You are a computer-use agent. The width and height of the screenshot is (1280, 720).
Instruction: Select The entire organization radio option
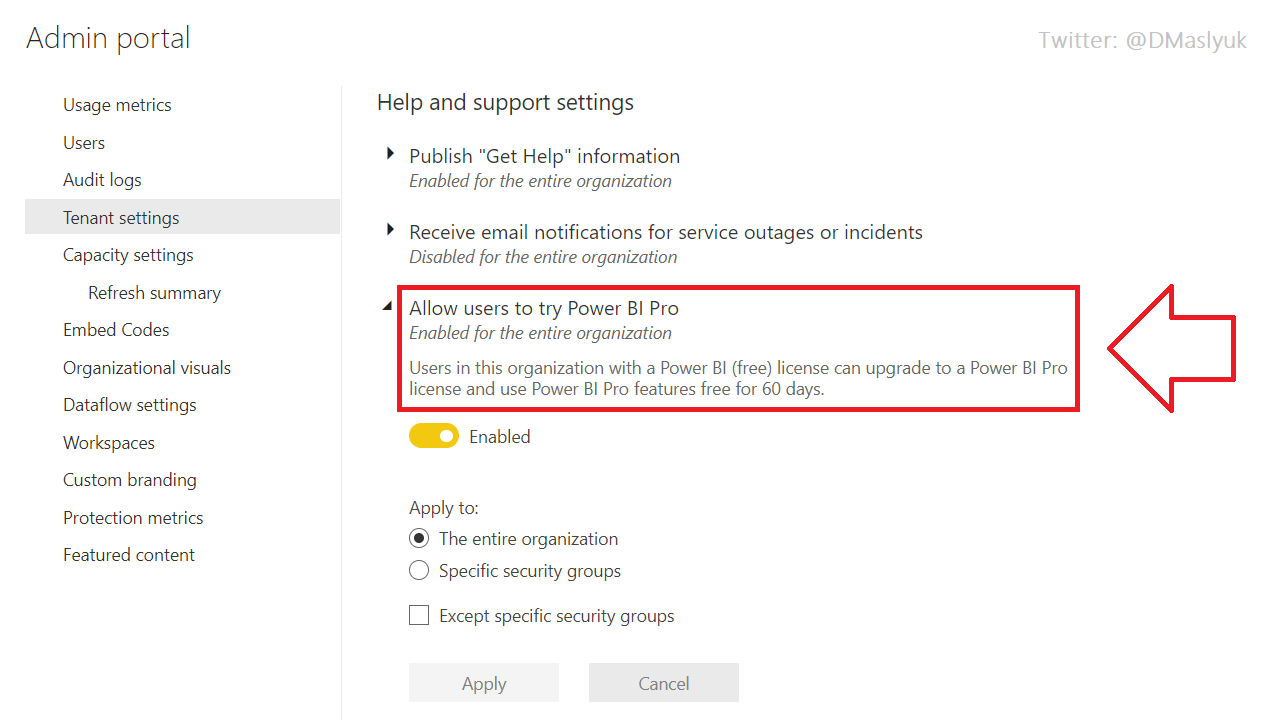click(x=419, y=539)
